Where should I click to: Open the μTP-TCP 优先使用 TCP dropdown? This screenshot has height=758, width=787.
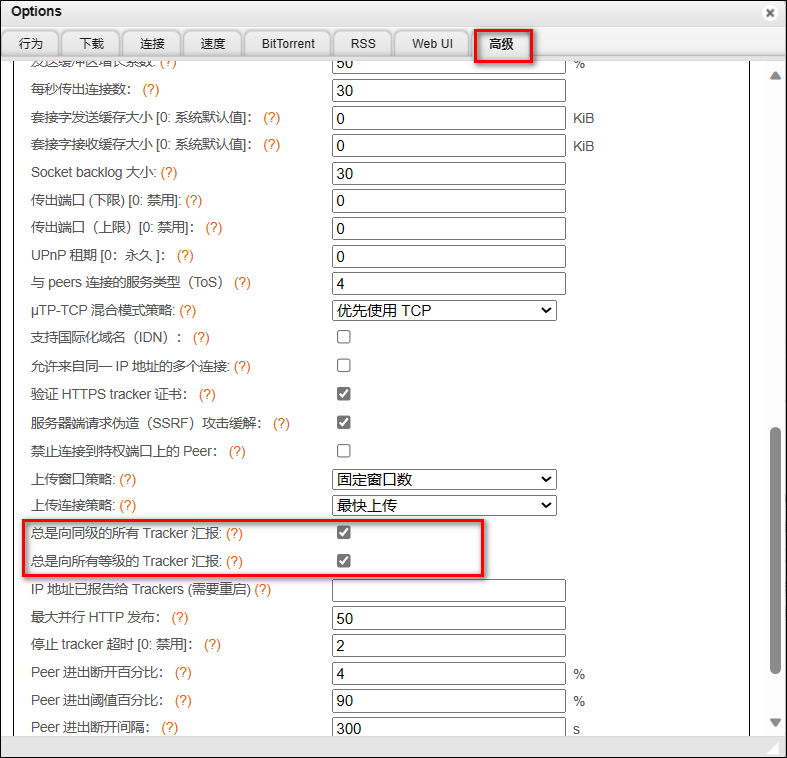(443, 311)
